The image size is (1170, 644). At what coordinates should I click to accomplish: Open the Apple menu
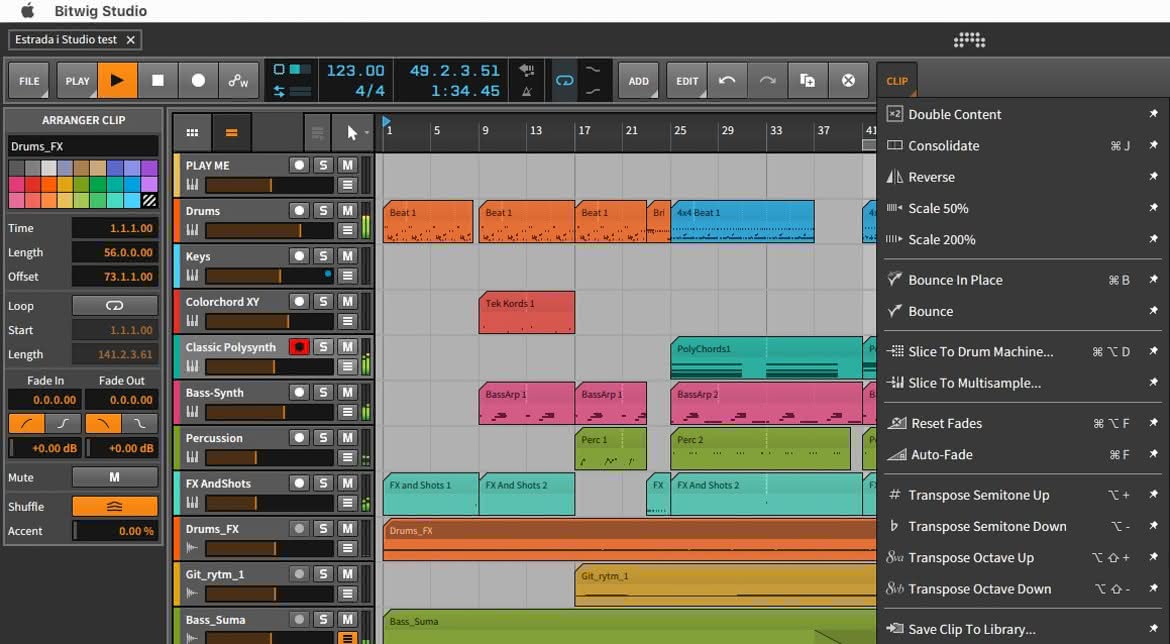tap(28, 10)
